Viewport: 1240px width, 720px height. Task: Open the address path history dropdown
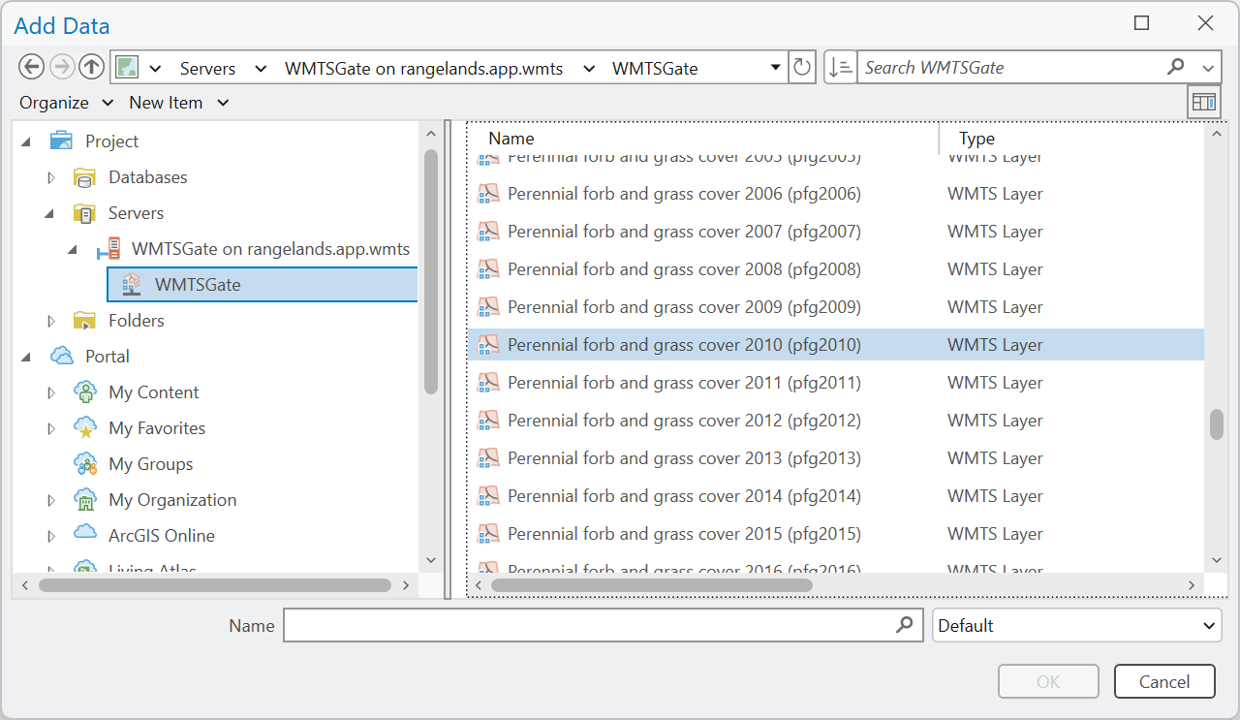click(x=775, y=68)
